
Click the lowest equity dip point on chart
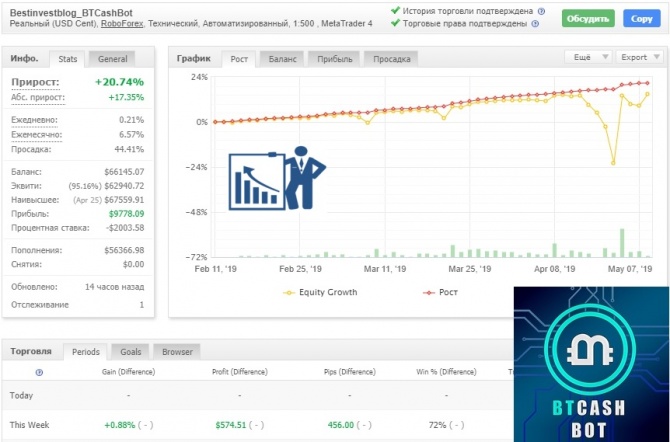(x=613, y=163)
